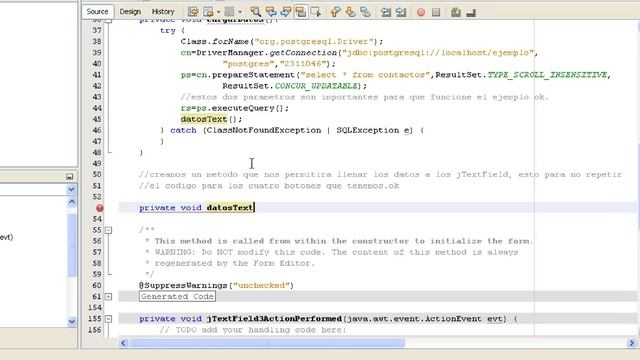The width and height of the screenshot is (640, 360).
Task: Switch to the Source tab
Action: point(98,11)
